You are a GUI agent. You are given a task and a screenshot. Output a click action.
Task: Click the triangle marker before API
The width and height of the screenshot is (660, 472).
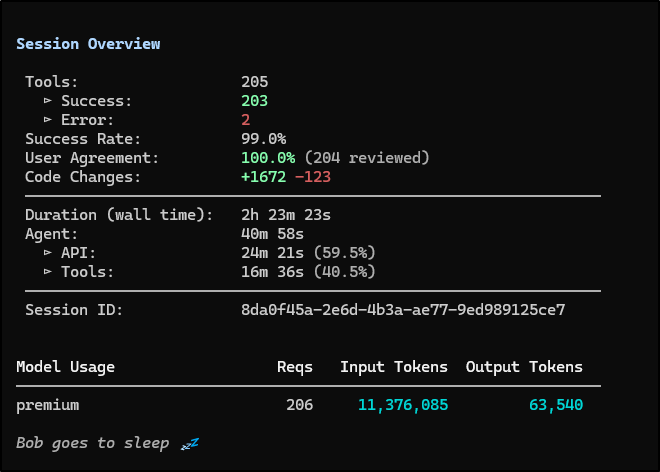48,253
